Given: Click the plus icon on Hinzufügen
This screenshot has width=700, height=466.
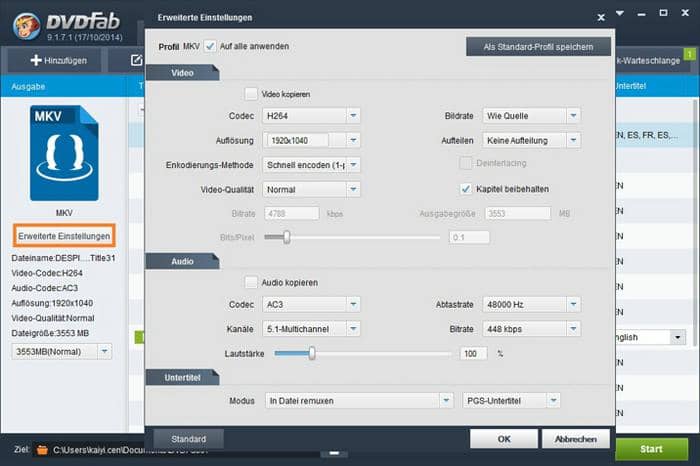Looking at the screenshot, I should click(36, 60).
